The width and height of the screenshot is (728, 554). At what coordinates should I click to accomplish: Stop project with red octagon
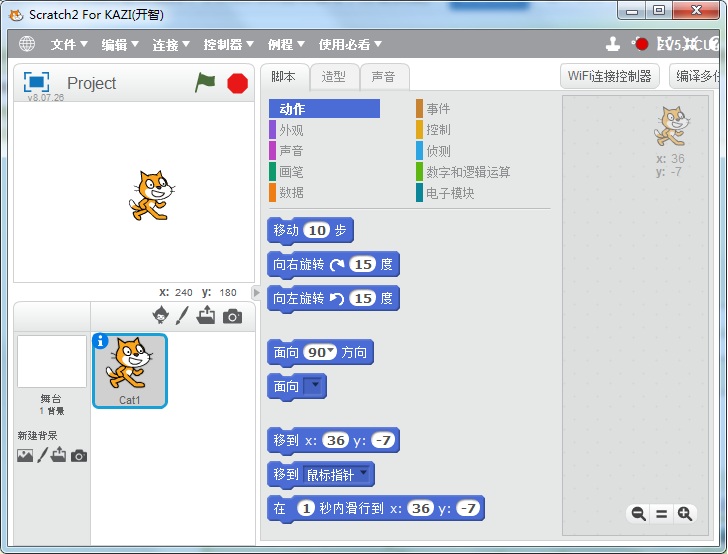[237, 84]
